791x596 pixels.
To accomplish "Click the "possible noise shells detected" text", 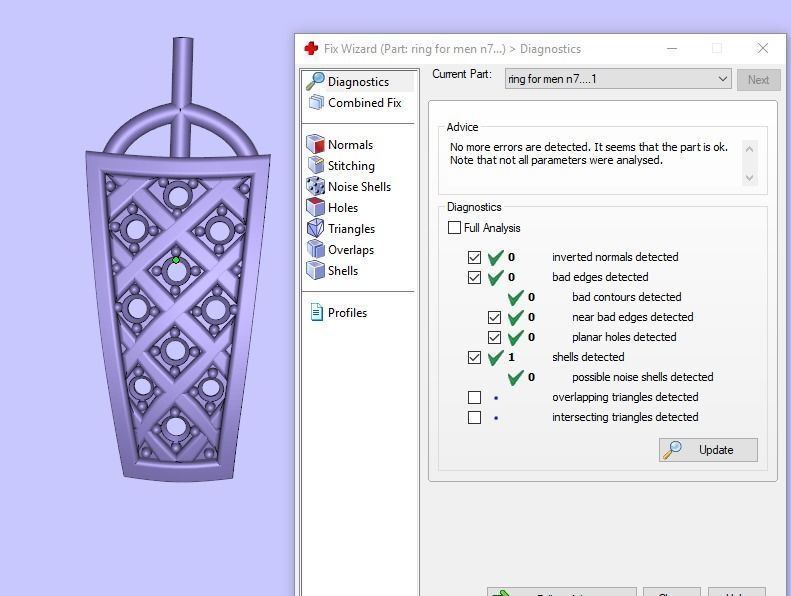I will click(x=643, y=377).
